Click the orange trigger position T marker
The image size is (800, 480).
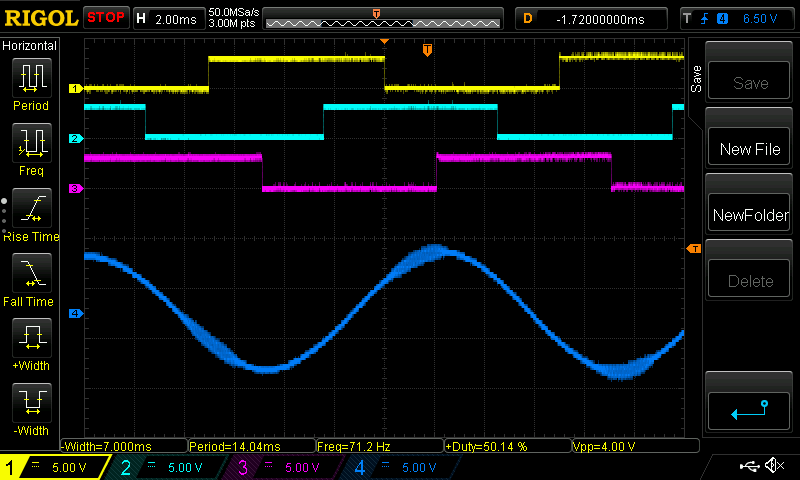[428, 50]
